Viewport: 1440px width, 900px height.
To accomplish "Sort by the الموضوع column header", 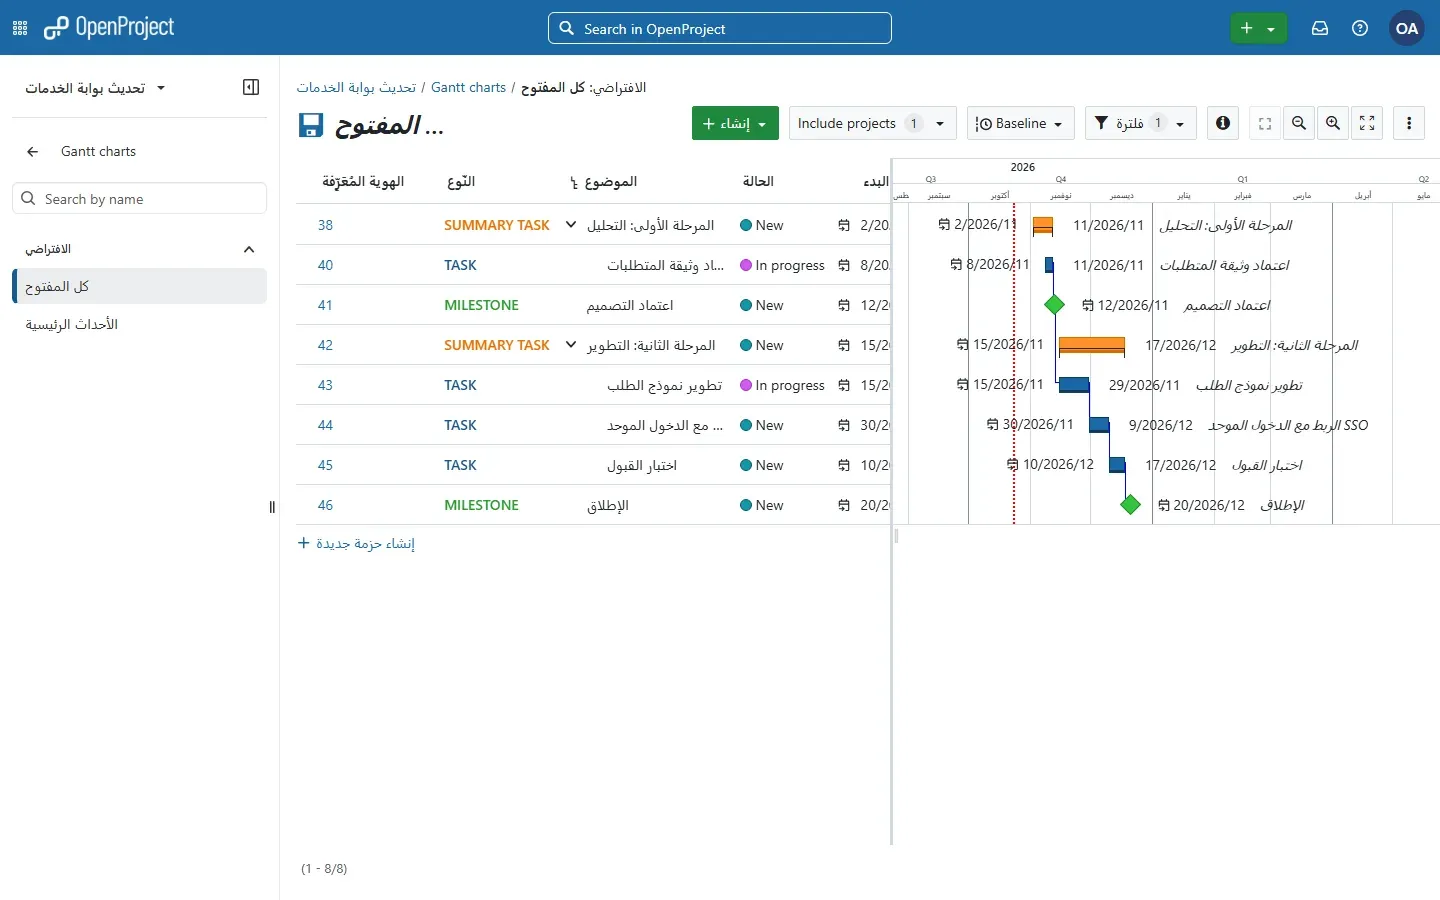I will (611, 182).
